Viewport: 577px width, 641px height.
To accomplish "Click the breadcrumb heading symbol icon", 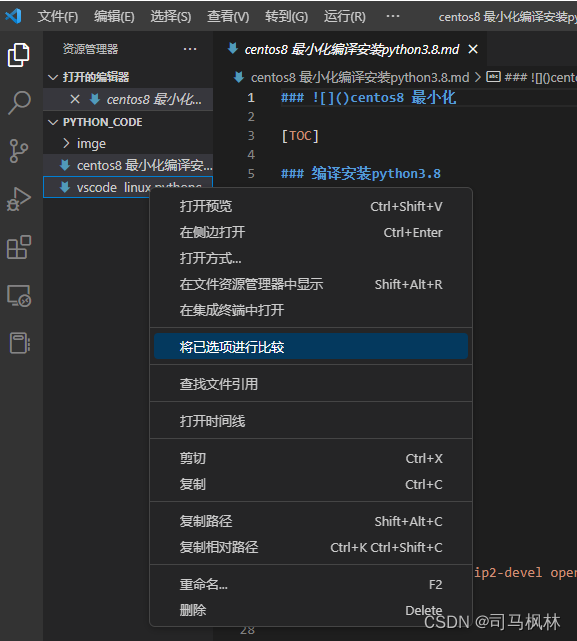I will [493, 76].
